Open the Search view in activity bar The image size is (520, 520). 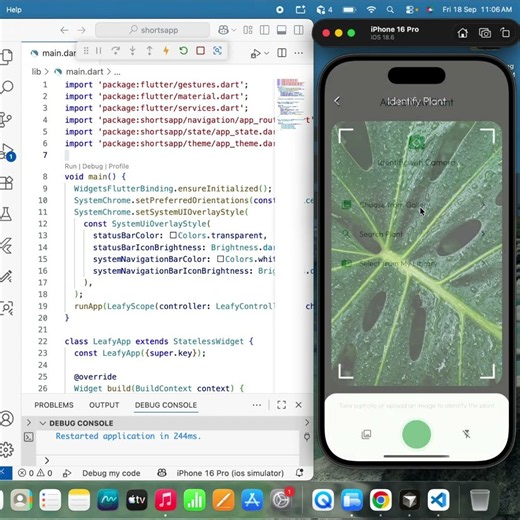click(x=7, y=87)
